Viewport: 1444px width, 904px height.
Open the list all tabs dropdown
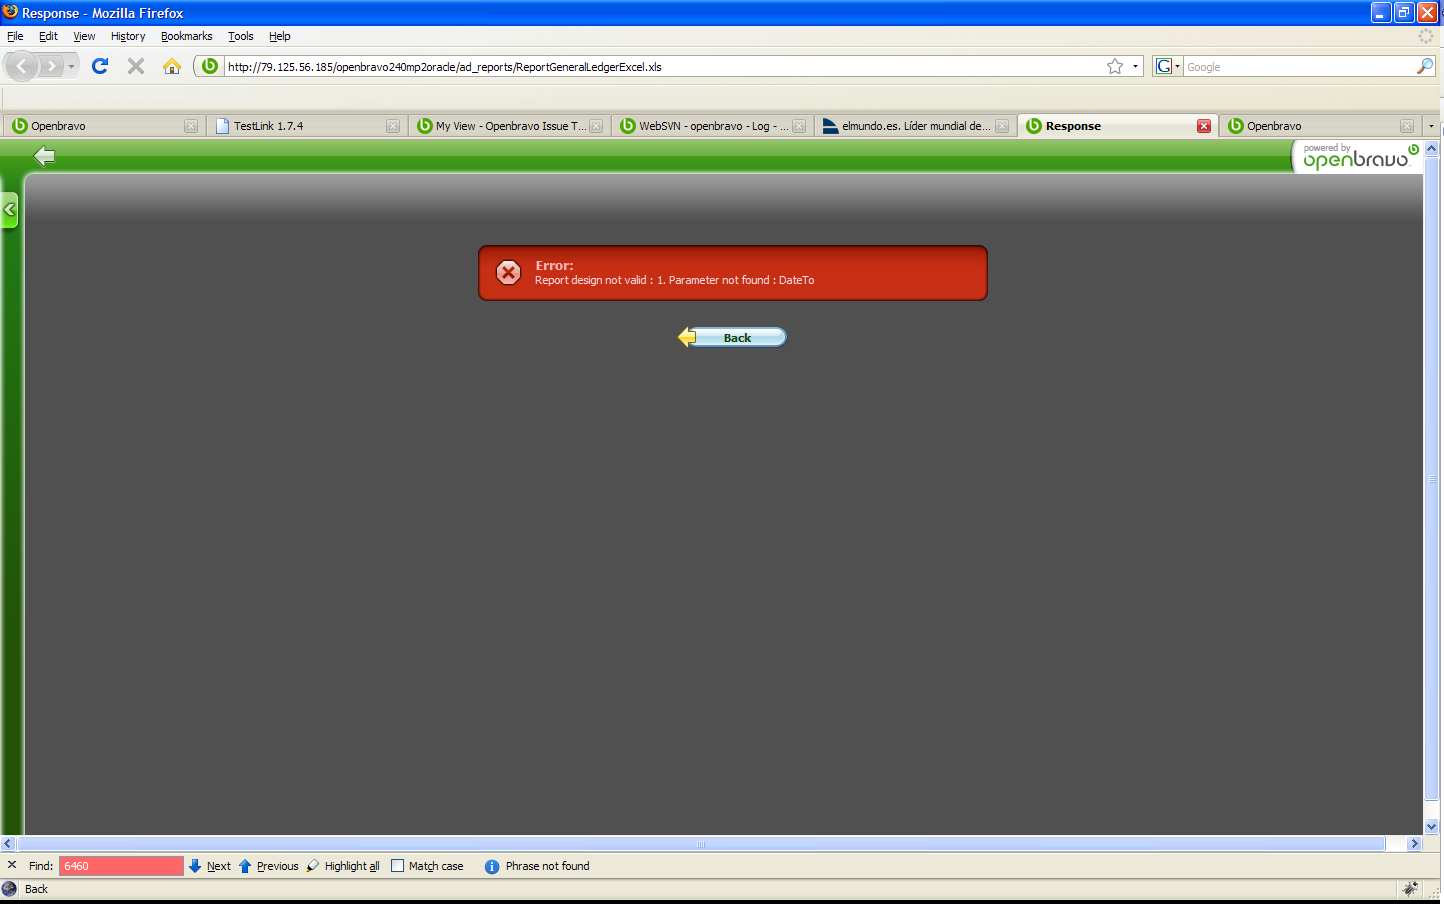tap(1431, 126)
